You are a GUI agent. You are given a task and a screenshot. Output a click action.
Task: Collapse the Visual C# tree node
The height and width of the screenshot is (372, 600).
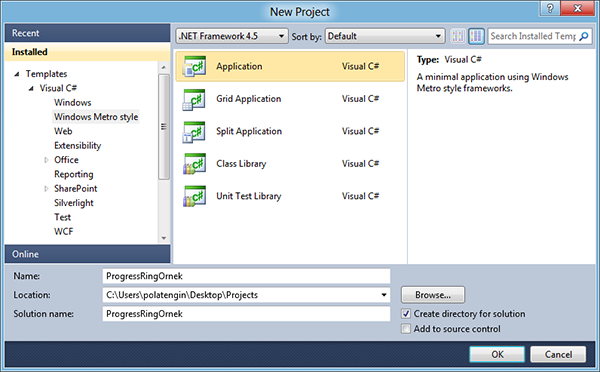31,89
